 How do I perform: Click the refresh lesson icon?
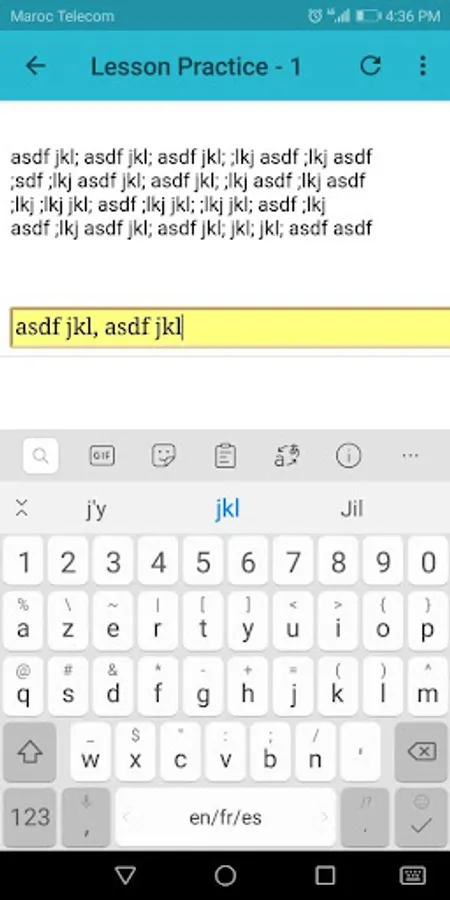tap(370, 66)
